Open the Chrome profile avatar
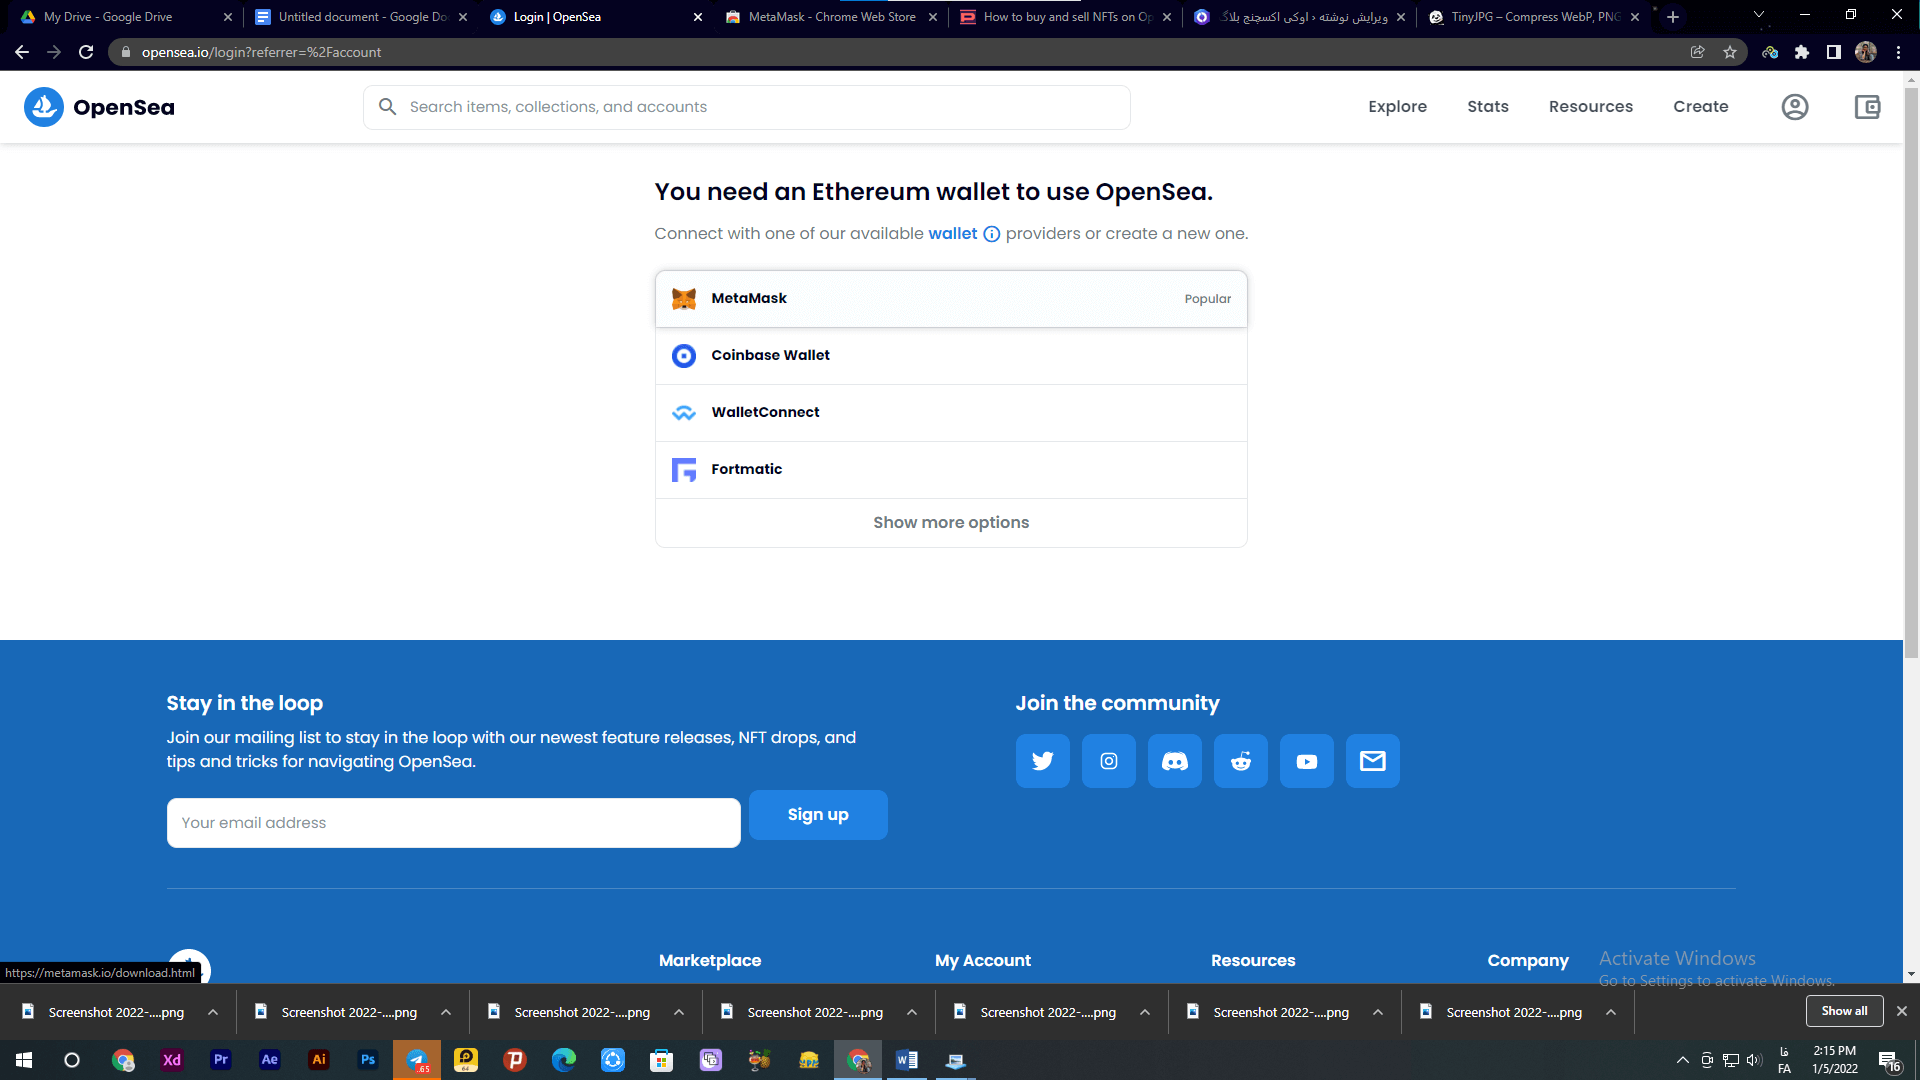 [x=1866, y=52]
